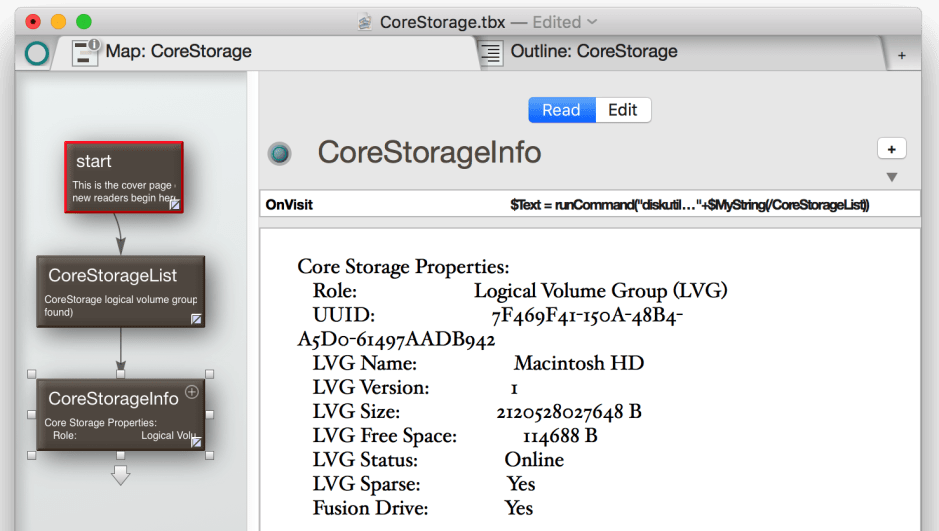Click the teal circle icon left of tabs

tap(36, 53)
